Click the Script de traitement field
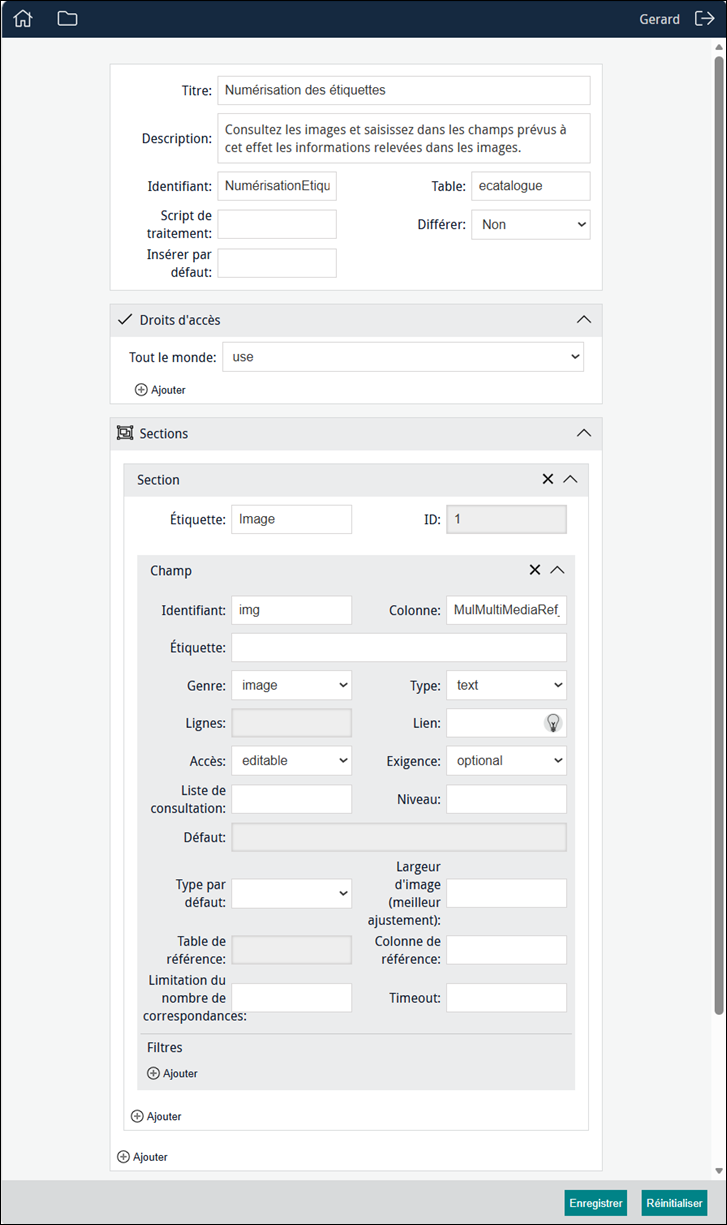The image size is (727, 1225). point(277,224)
